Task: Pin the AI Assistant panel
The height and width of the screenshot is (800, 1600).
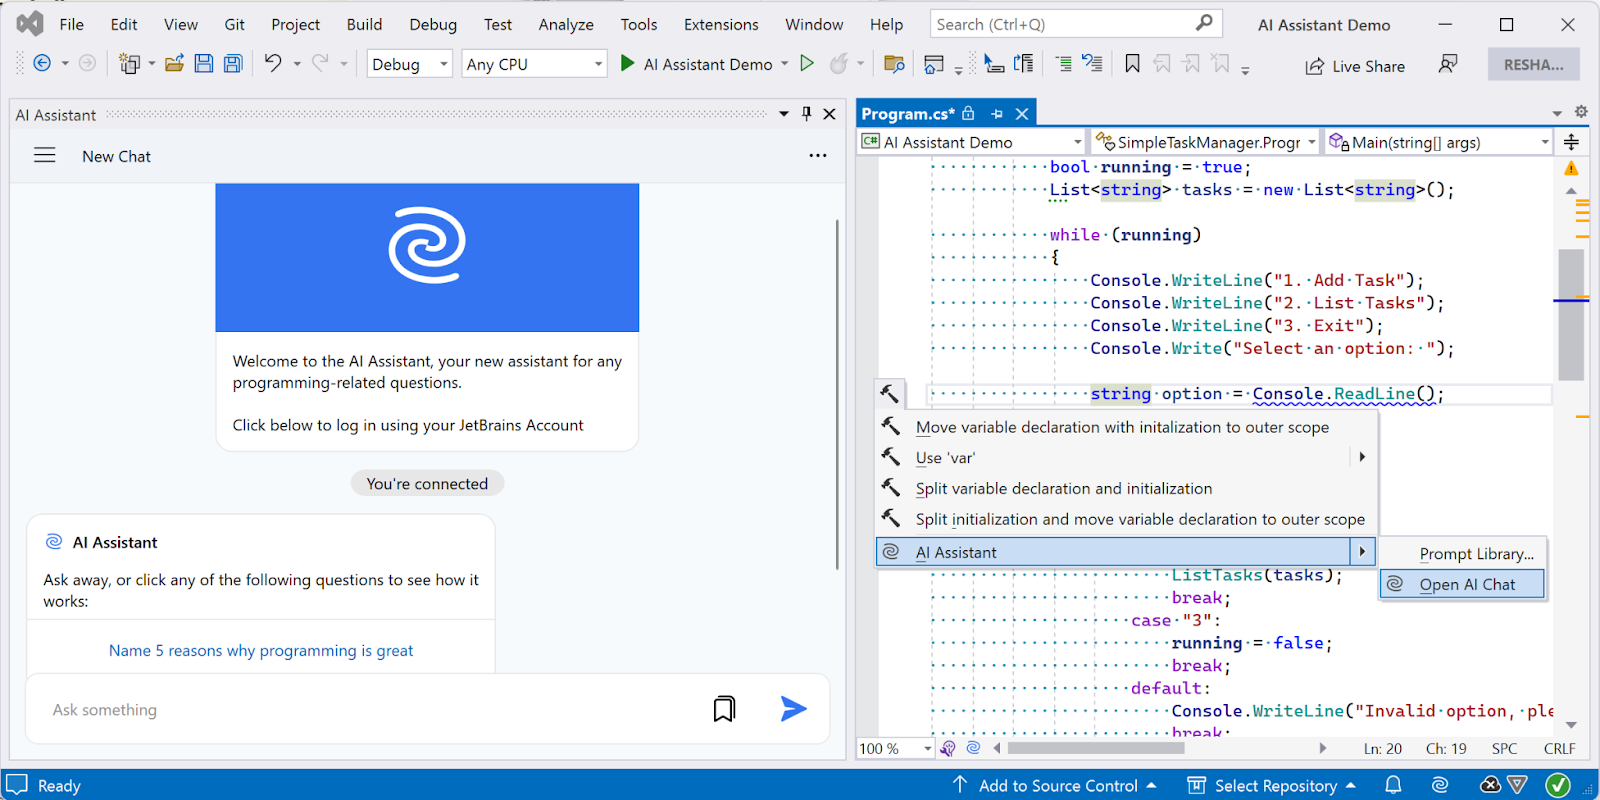Action: [x=807, y=114]
